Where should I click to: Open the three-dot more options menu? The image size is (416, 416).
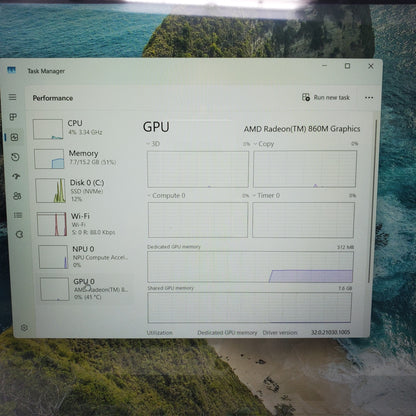(369, 98)
